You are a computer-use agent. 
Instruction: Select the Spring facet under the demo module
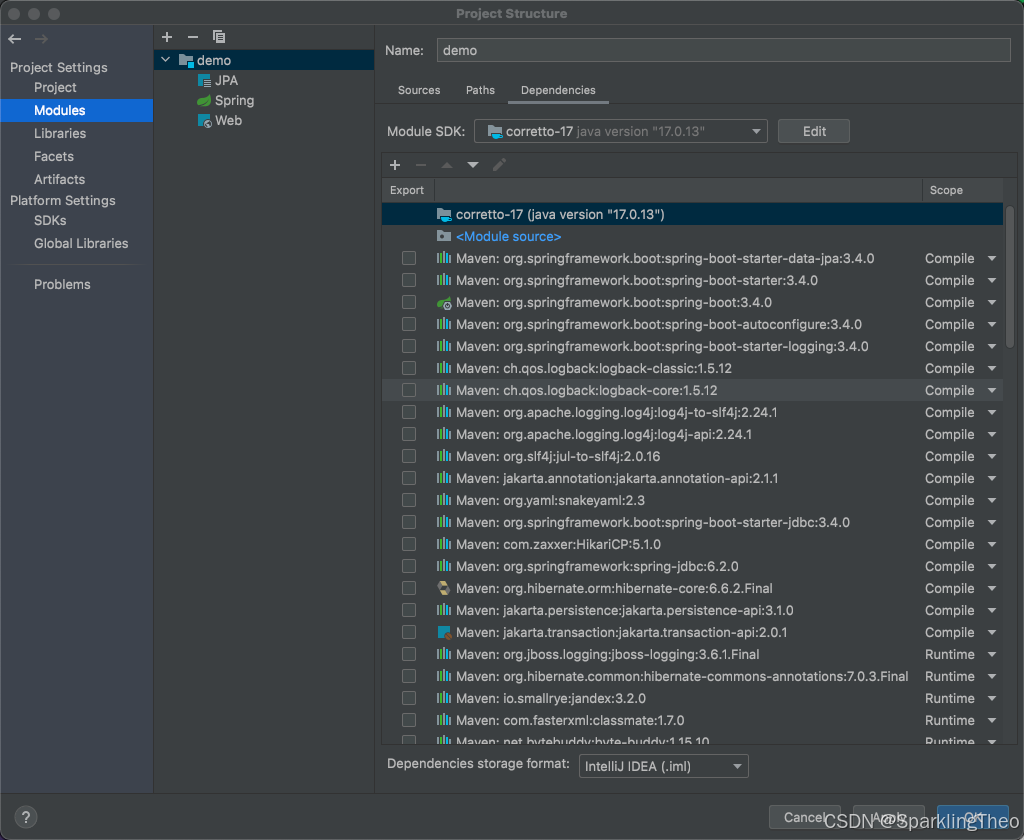coord(233,100)
